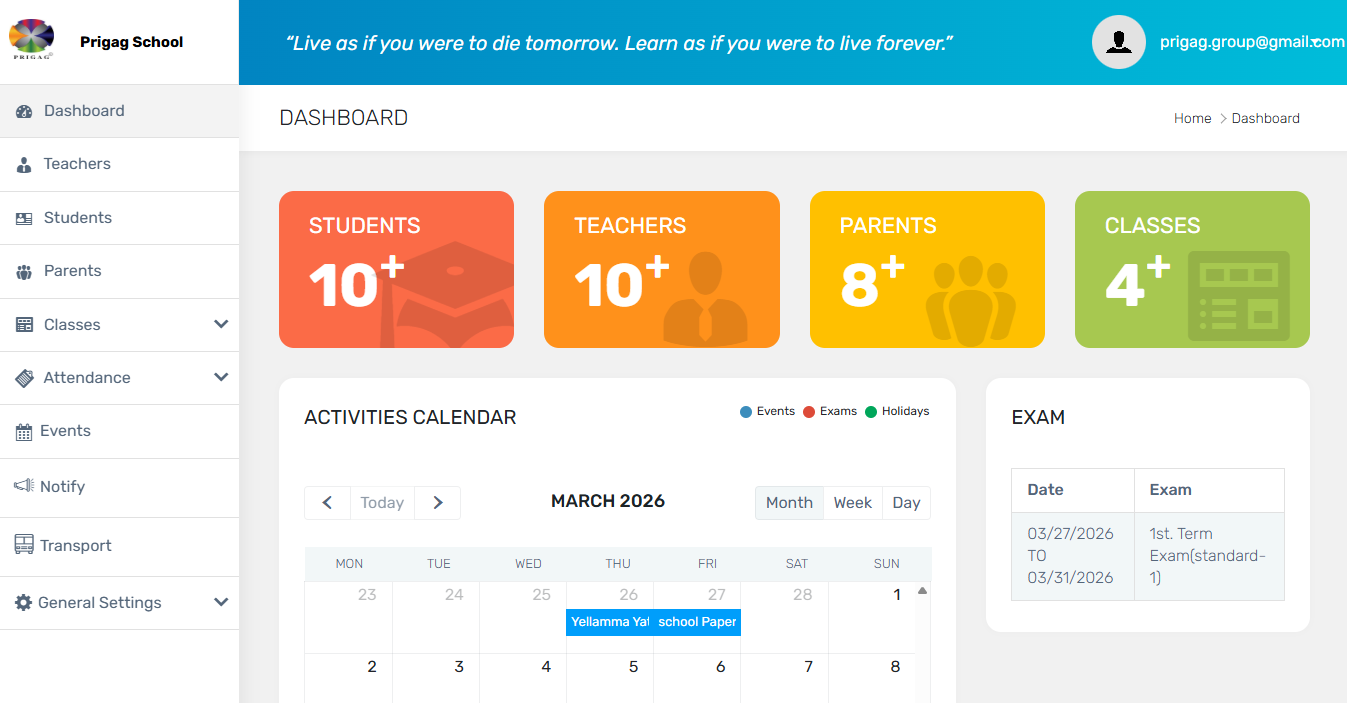Click the blue Events legend dot

tap(746, 412)
